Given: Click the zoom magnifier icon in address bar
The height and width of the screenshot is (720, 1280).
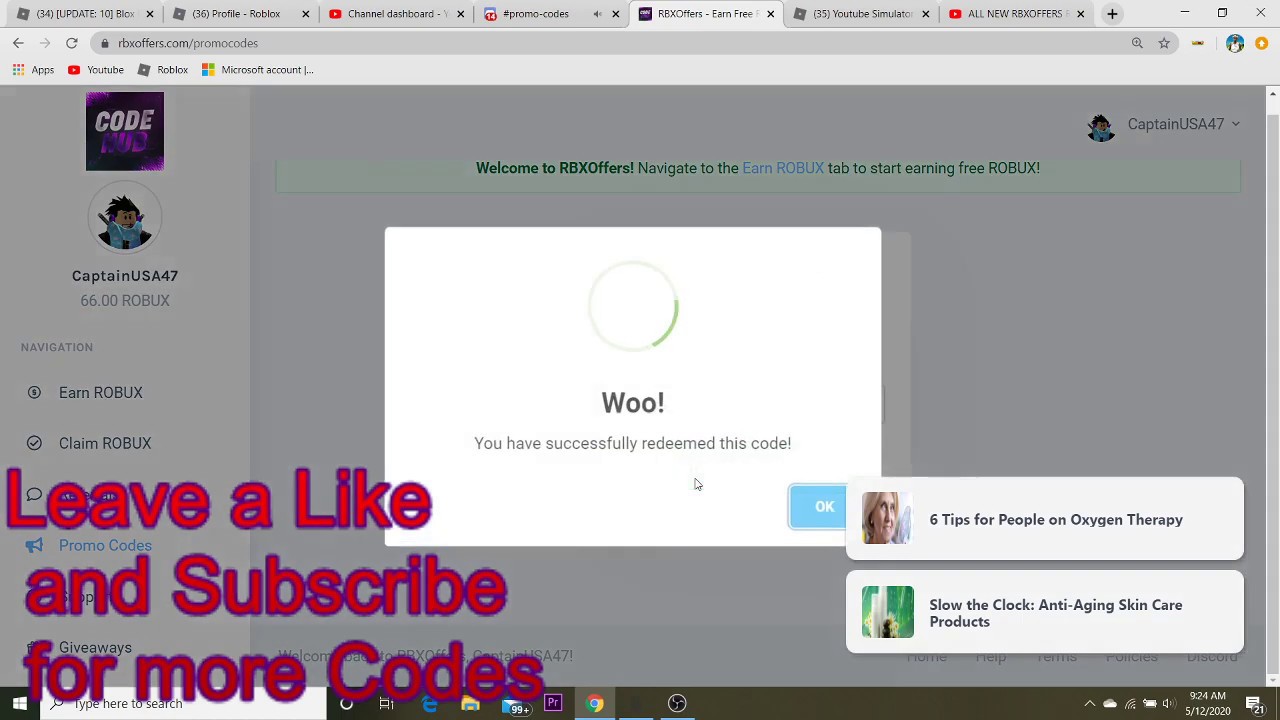Looking at the screenshot, I should [1137, 43].
